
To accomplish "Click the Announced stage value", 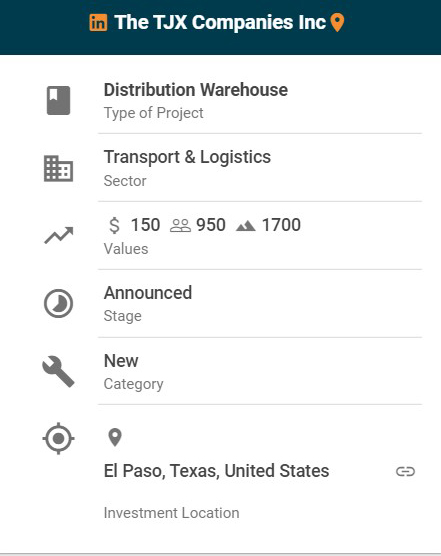I will (148, 293).
